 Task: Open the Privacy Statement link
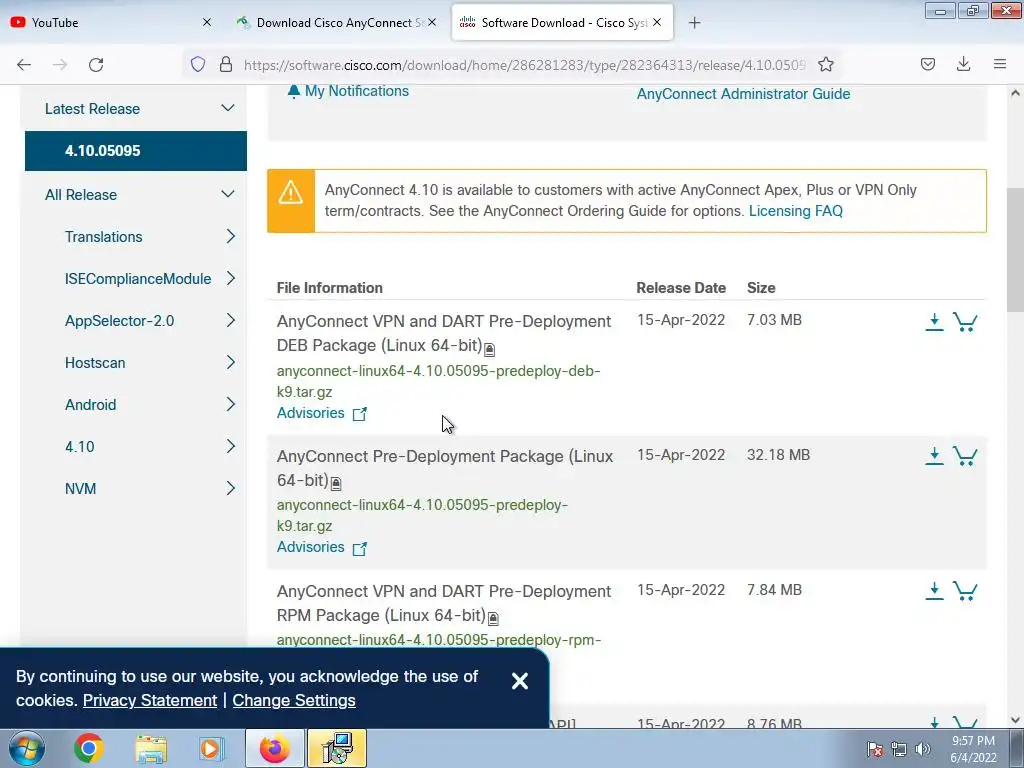tap(150, 700)
